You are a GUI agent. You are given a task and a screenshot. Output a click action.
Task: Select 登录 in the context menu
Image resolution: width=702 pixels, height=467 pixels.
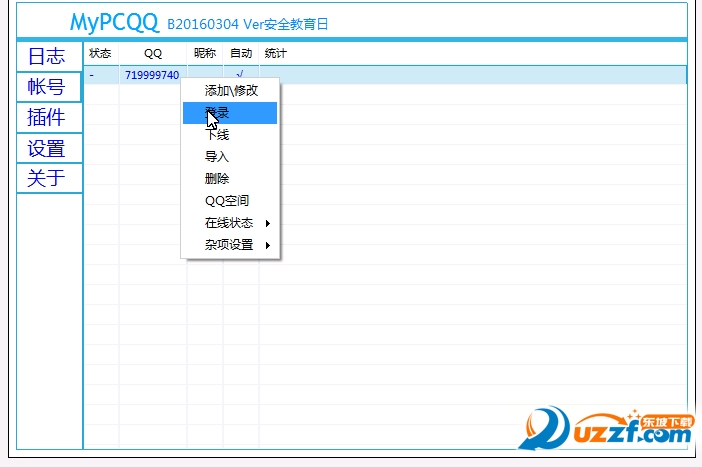(230, 113)
